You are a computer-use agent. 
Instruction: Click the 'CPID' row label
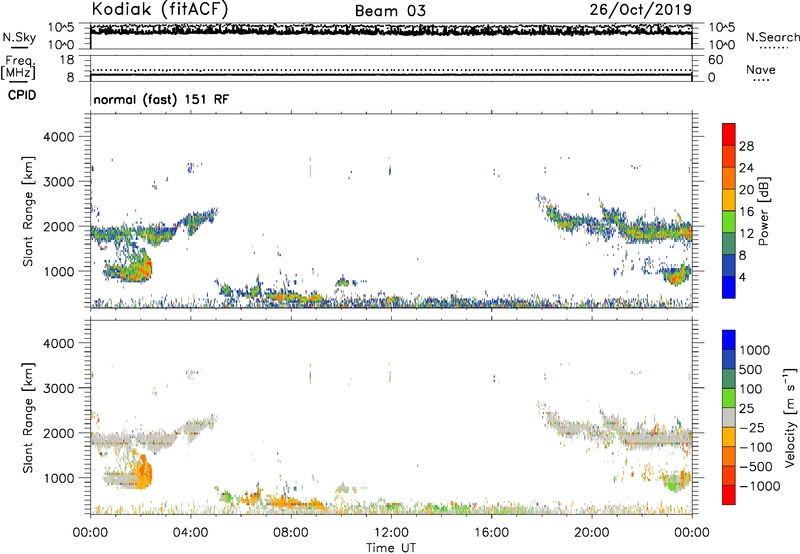click(x=22, y=95)
